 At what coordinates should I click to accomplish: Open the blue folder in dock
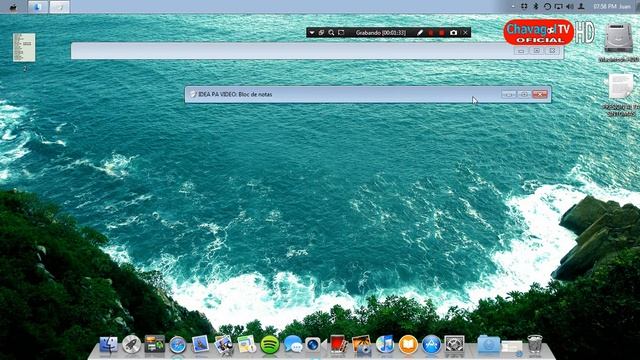[488, 345]
